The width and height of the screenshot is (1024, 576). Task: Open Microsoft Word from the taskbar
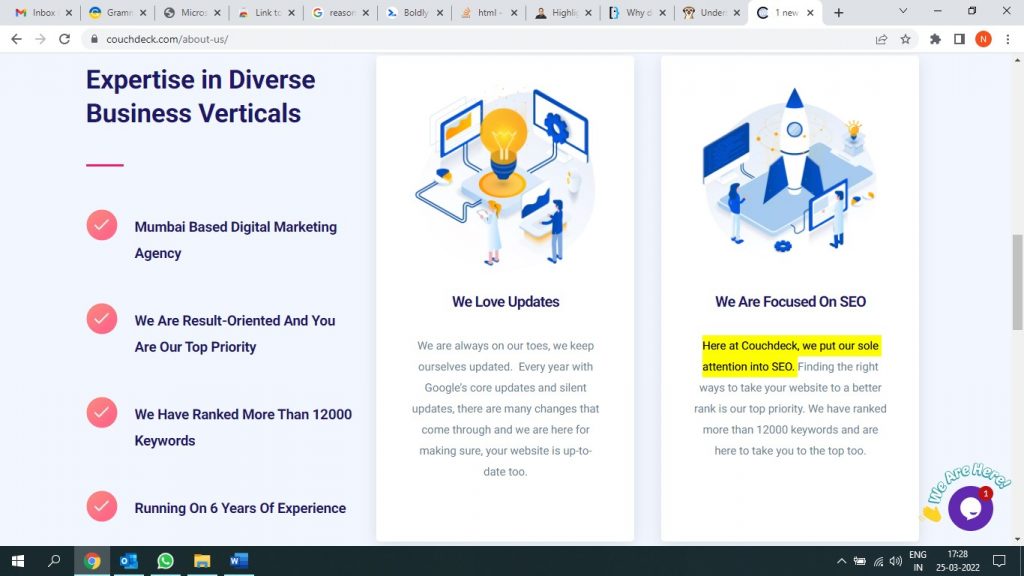pyautogui.click(x=238, y=561)
